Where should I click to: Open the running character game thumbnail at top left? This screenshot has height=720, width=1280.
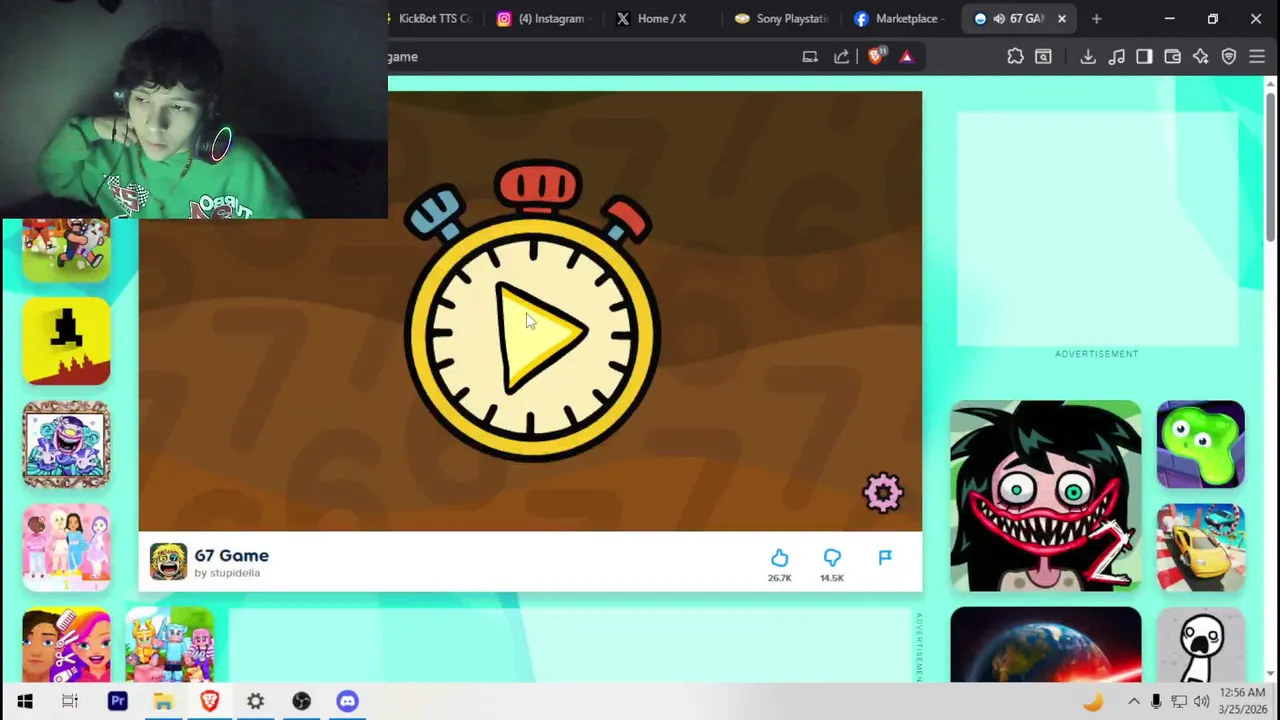point(66,250)
